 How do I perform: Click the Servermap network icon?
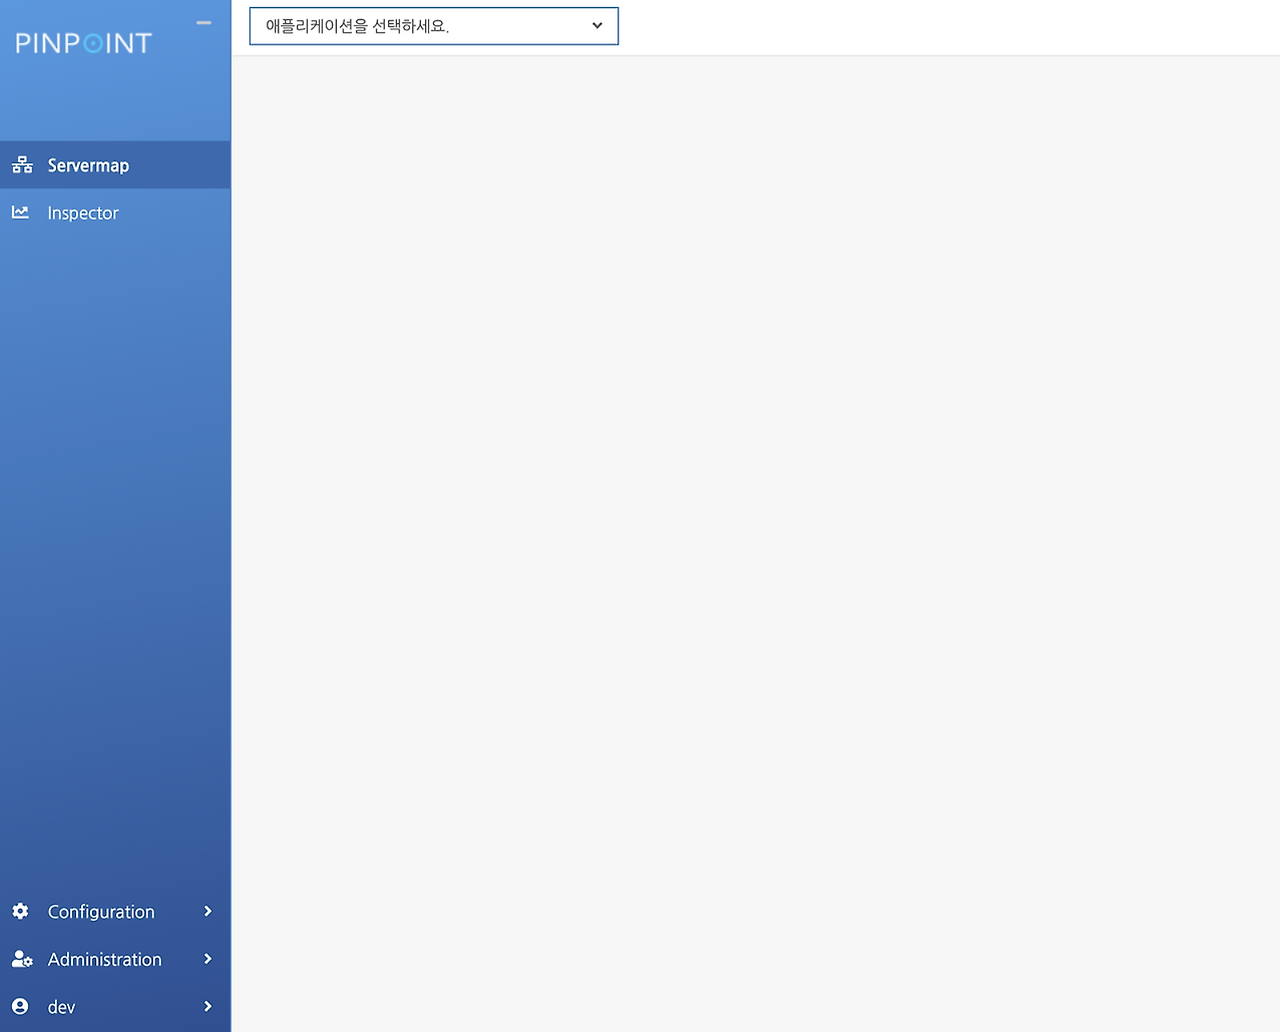pyautogui.click(x=22, y=165)
